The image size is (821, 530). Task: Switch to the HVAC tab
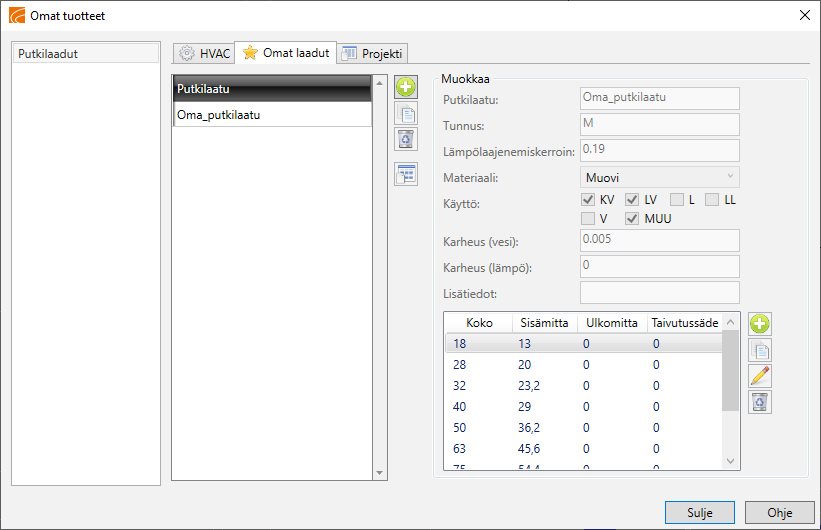203,53
